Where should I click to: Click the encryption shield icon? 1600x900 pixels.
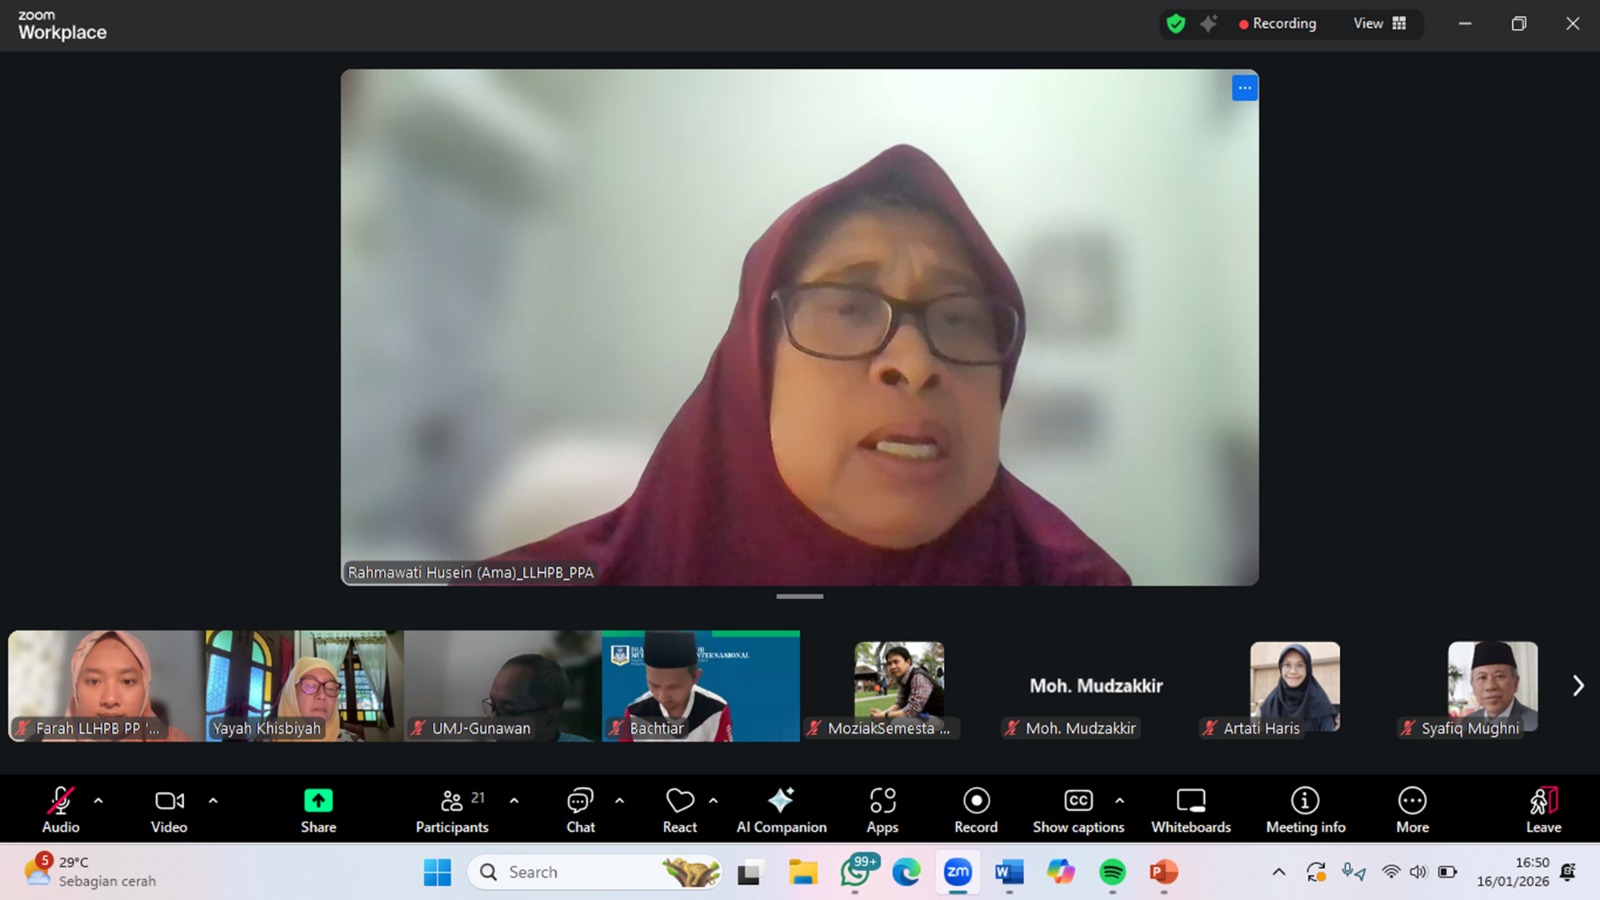pos(1176,24)
